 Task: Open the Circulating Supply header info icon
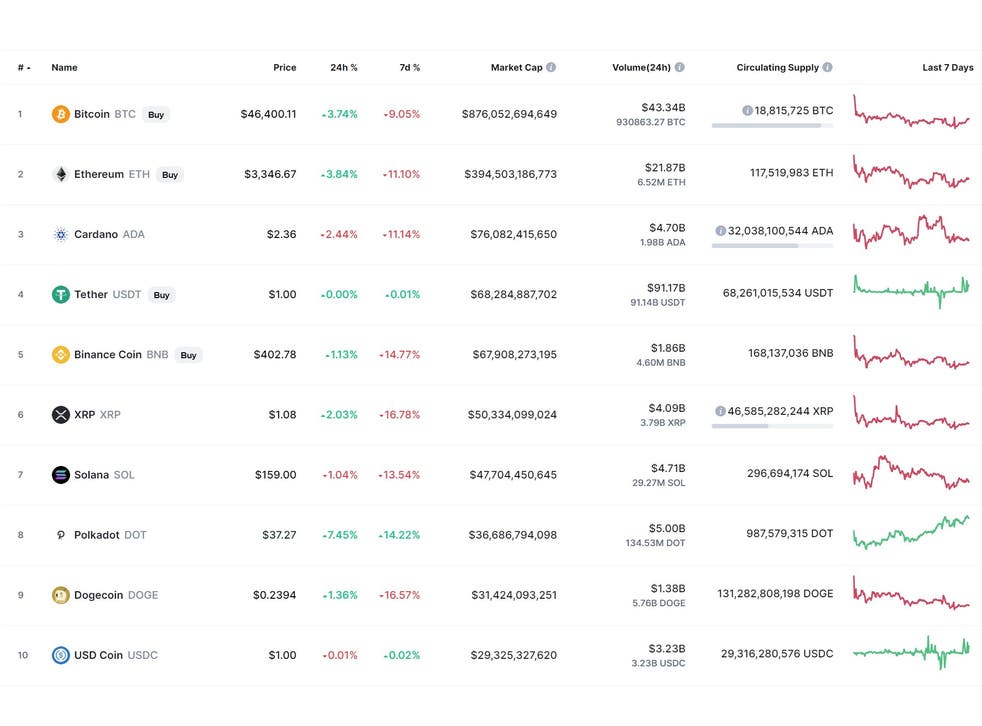click(827, 67)
